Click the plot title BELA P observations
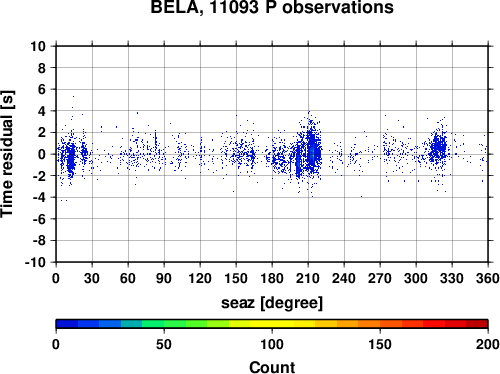Image resolution: width=500 pixels, height=374 pixels. click(x=272, y=7)
